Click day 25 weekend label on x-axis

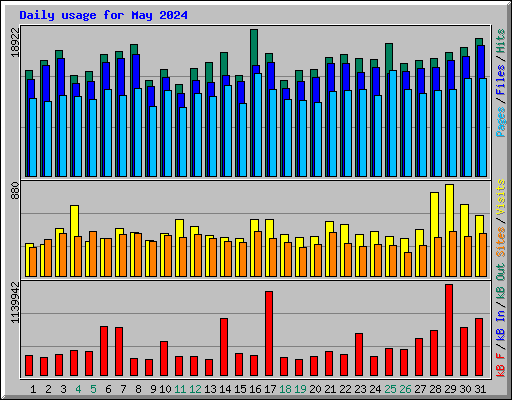[390, 389]
